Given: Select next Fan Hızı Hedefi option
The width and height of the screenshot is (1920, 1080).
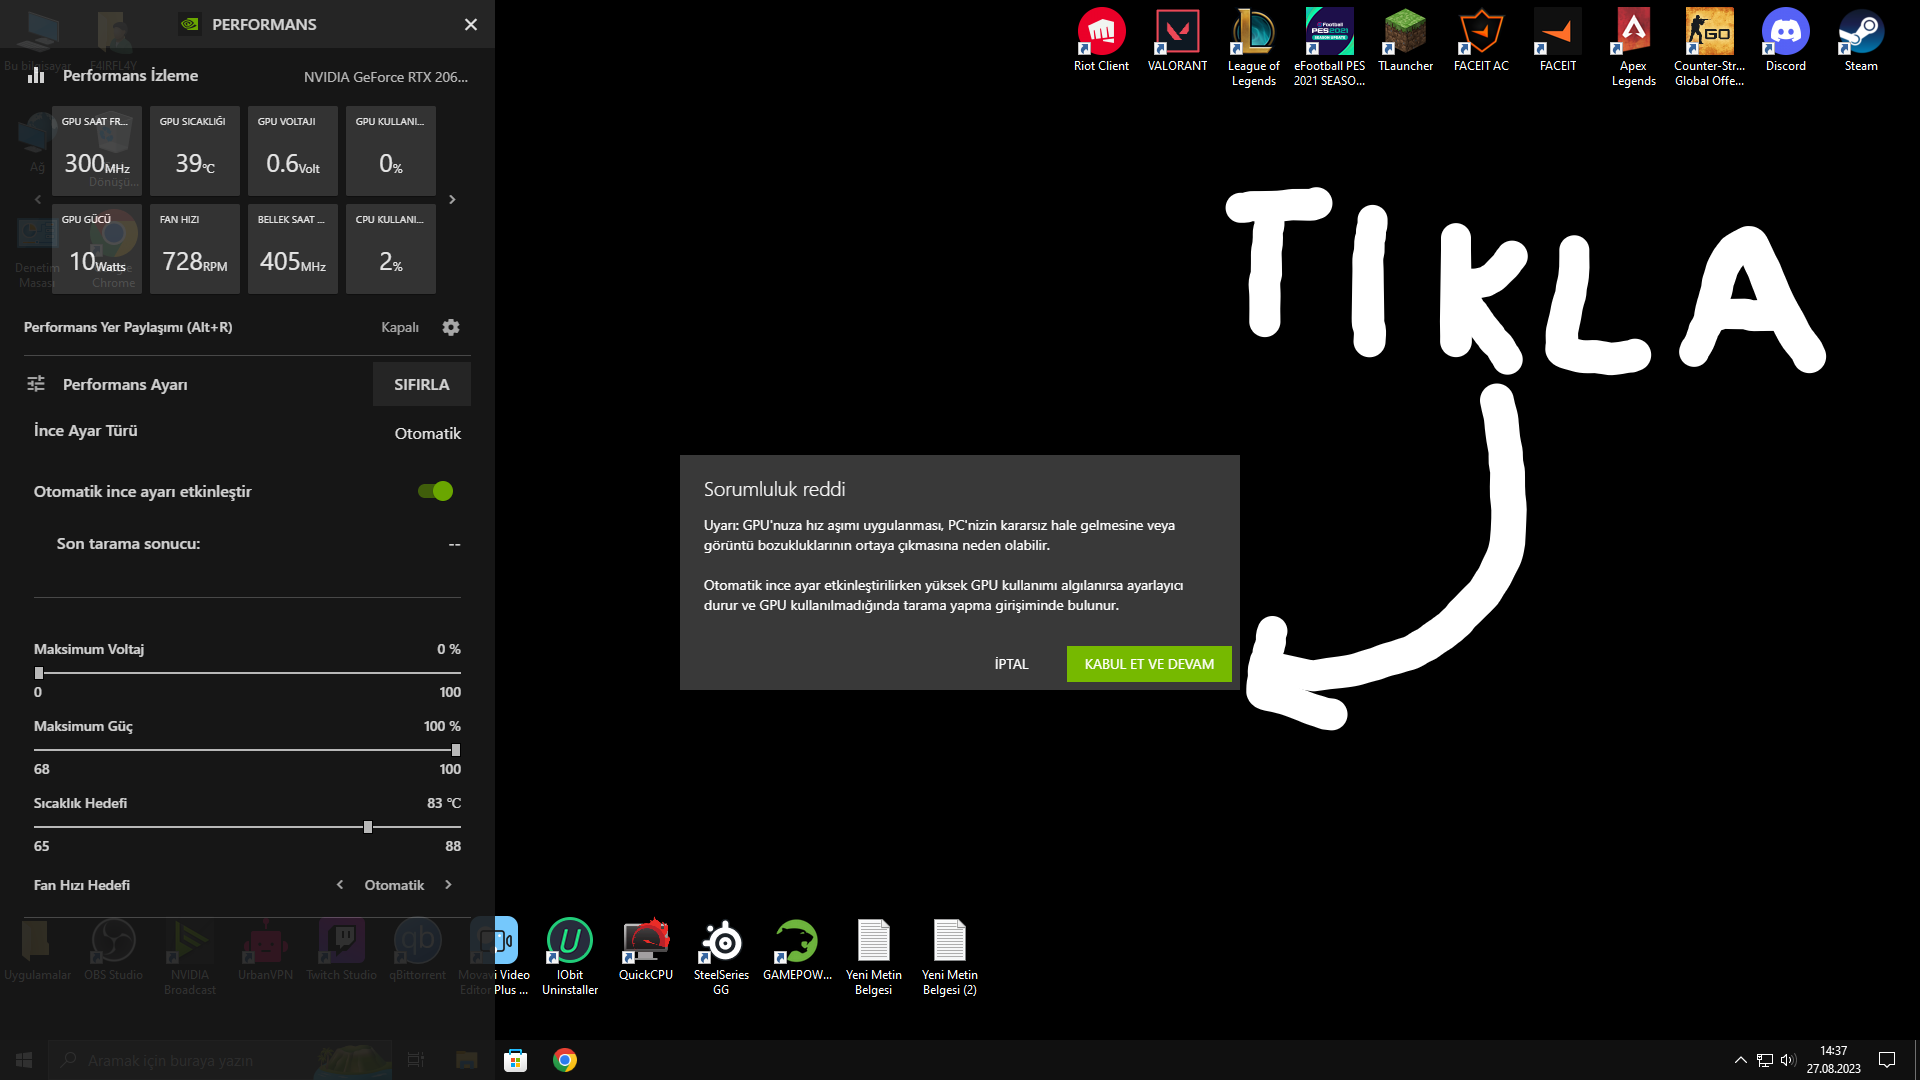Looking at the screenshot, I should [448, 885].
